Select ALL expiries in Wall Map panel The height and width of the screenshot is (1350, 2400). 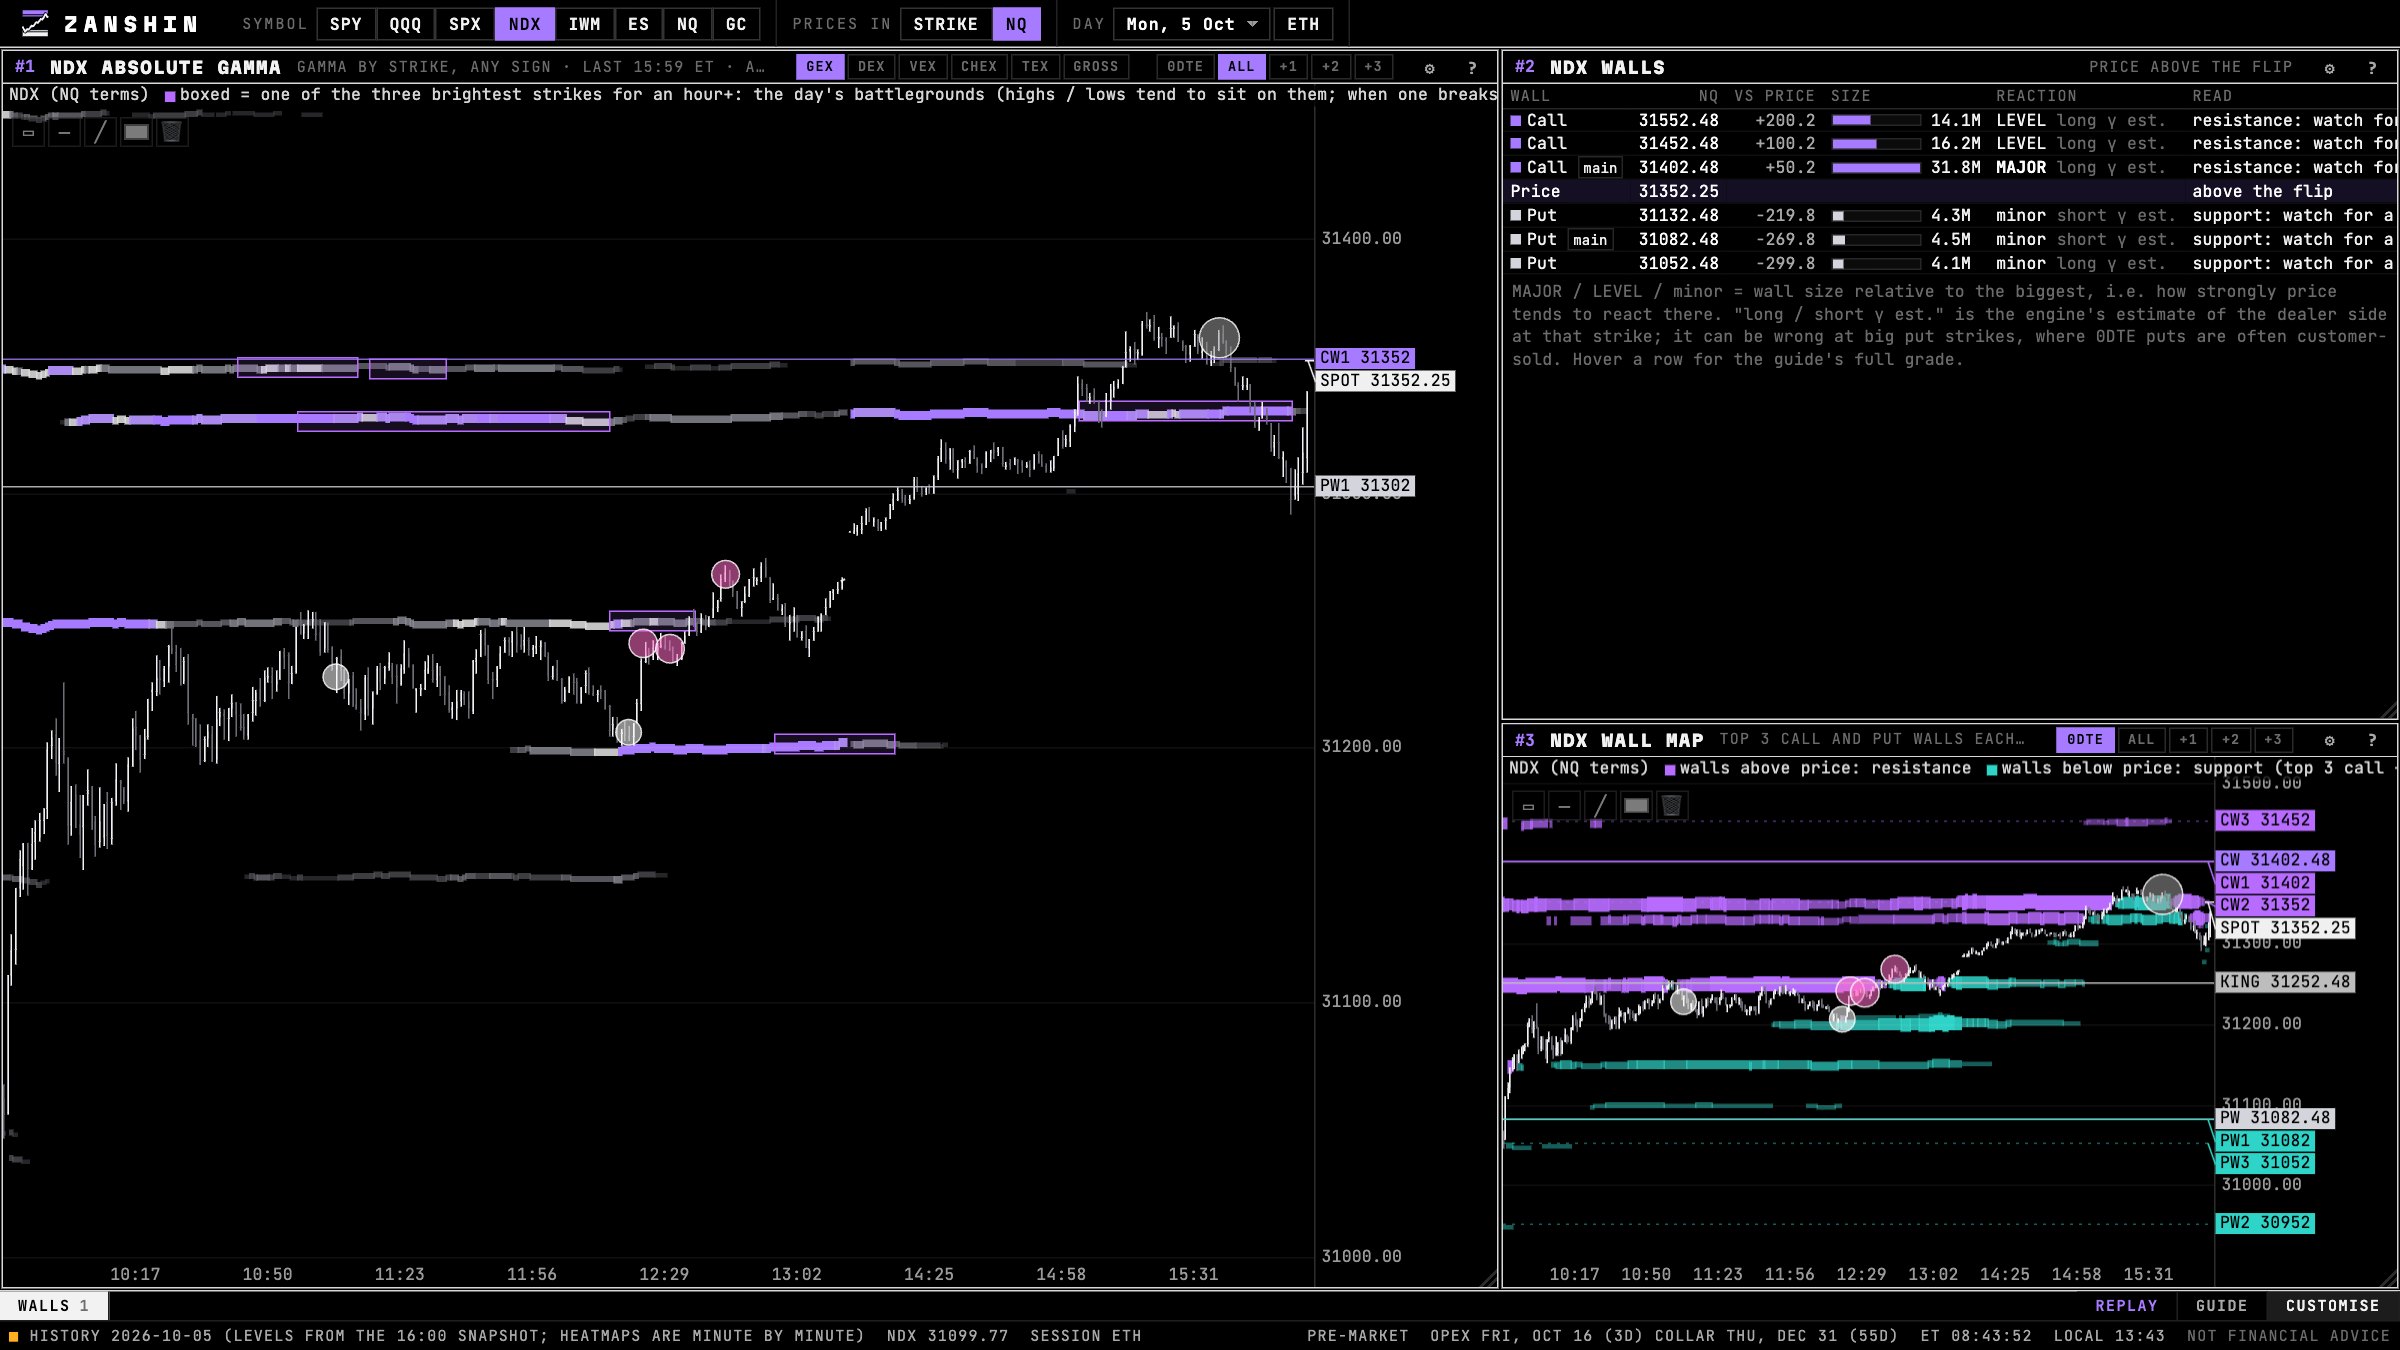coord(2141,740)
